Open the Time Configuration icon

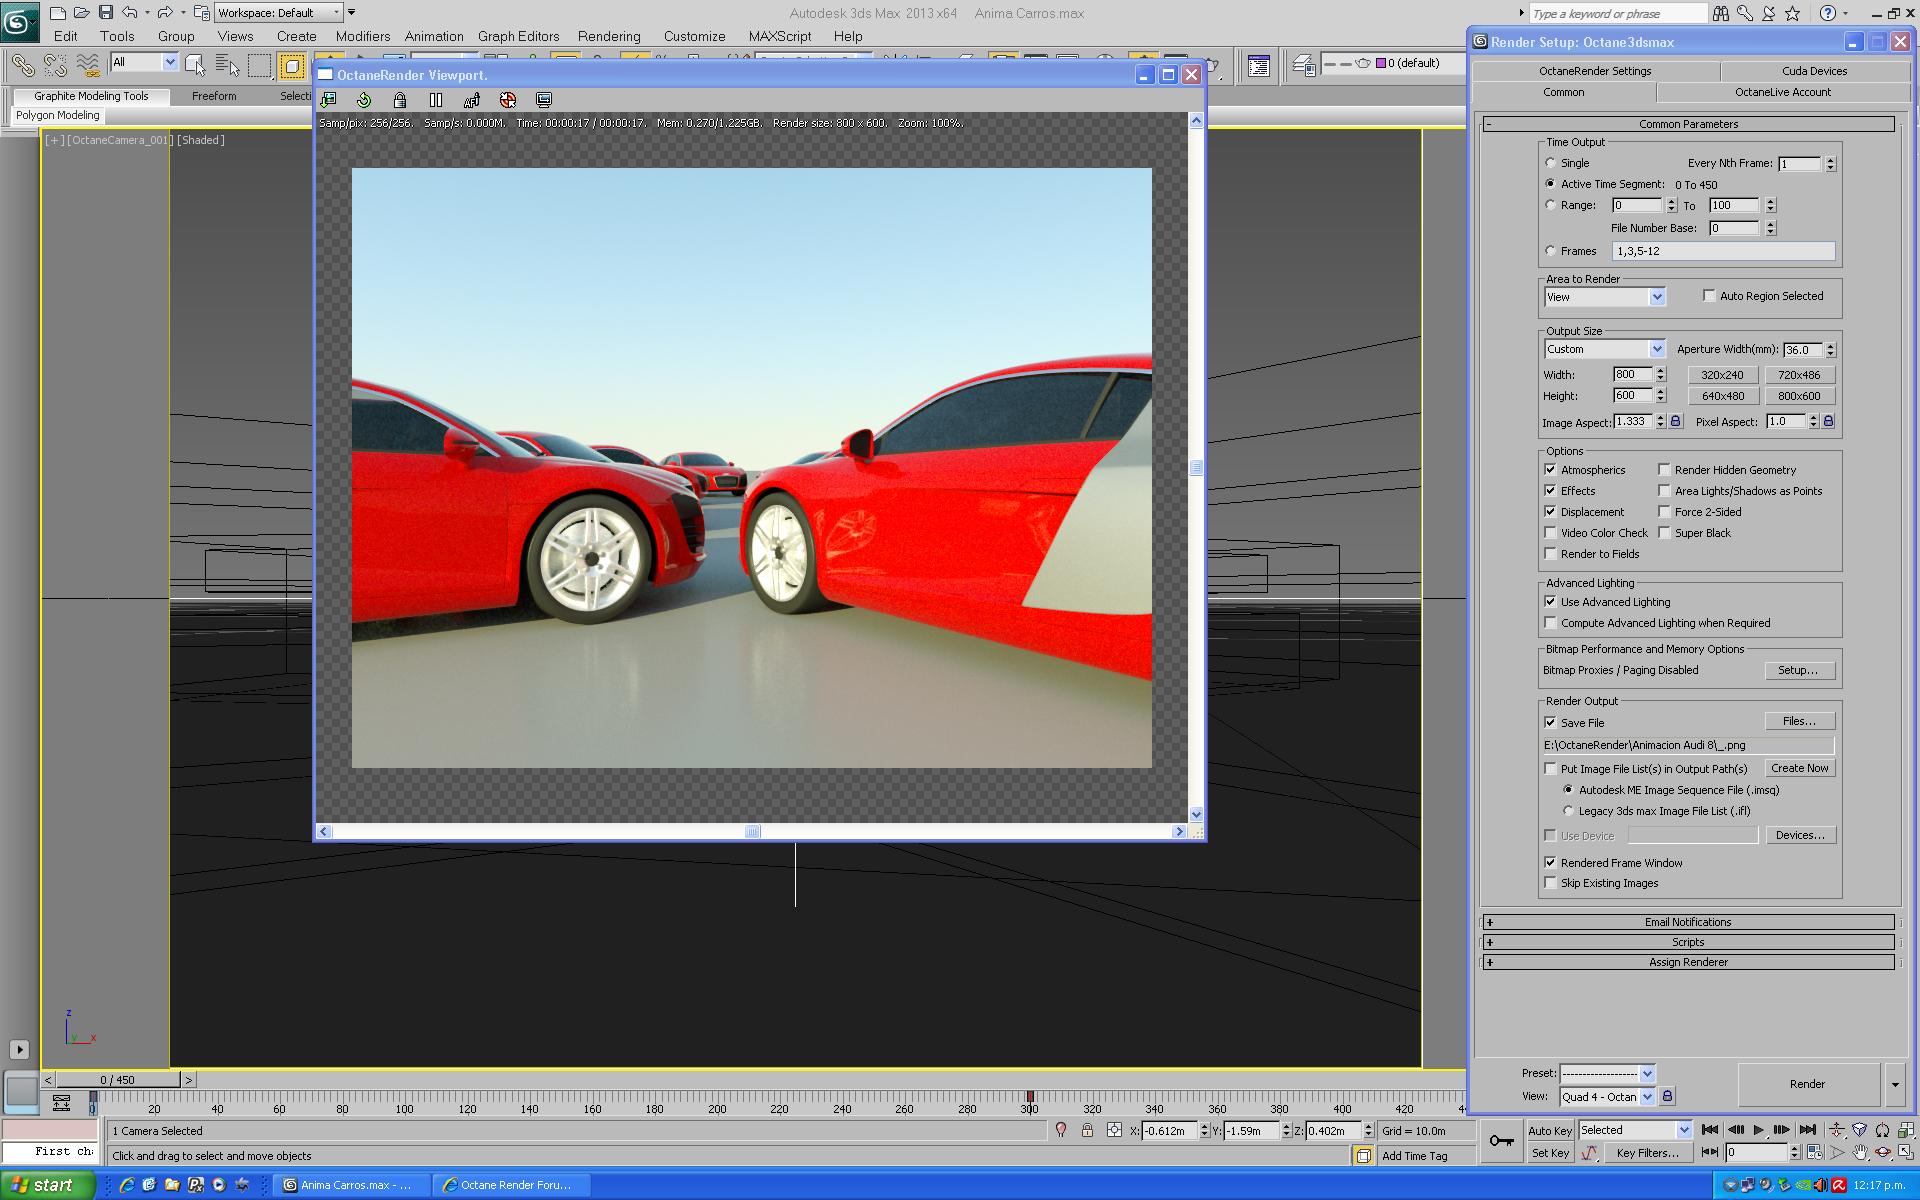tap(1813, 1153)
